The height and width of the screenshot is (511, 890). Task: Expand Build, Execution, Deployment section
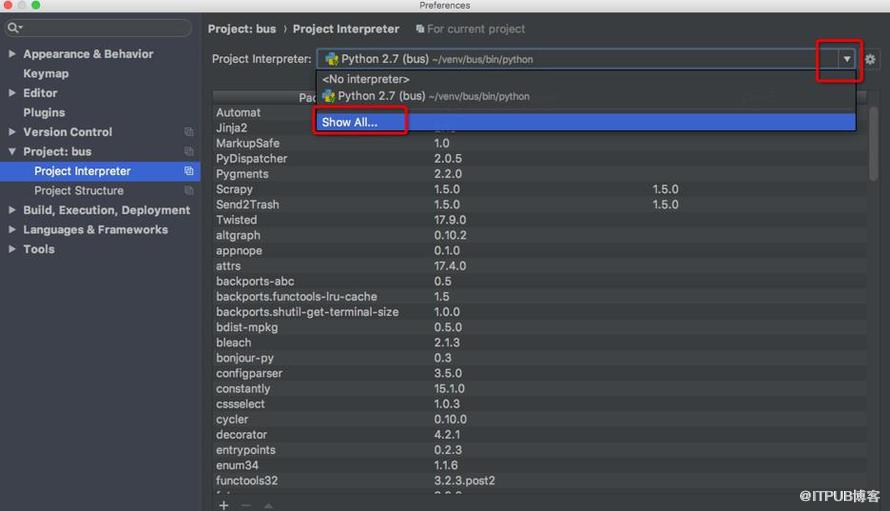point(12,210)
